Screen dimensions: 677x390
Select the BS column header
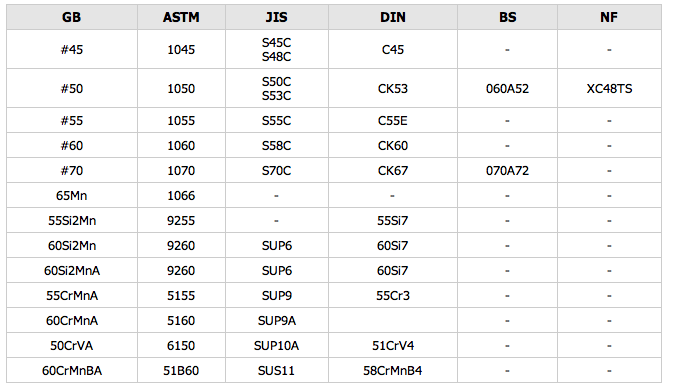(507, 17)
